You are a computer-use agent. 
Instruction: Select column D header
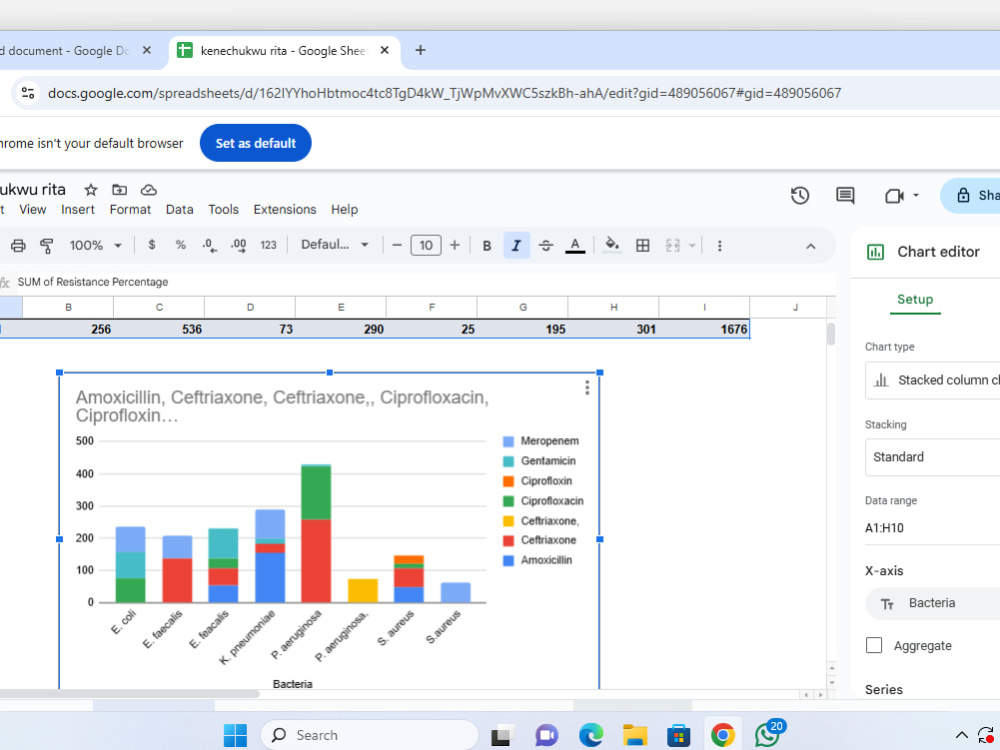pos(250,307)
